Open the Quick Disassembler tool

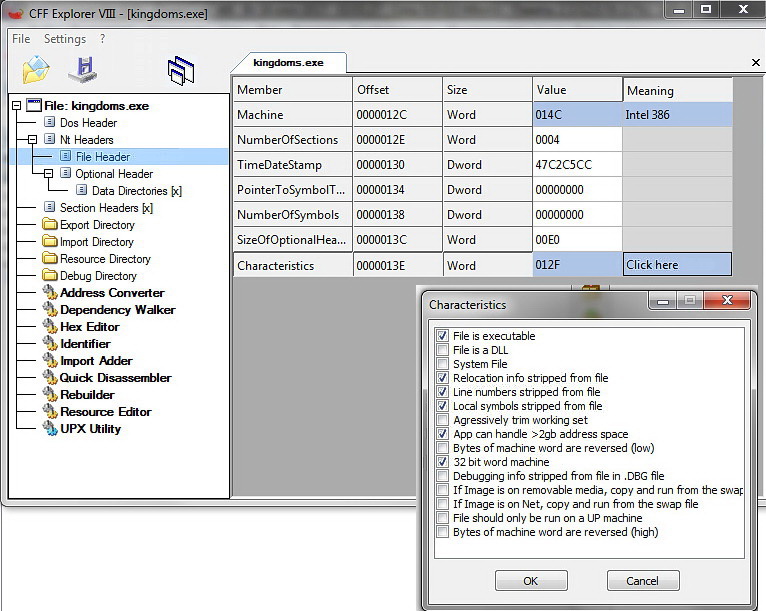[115, 378]
